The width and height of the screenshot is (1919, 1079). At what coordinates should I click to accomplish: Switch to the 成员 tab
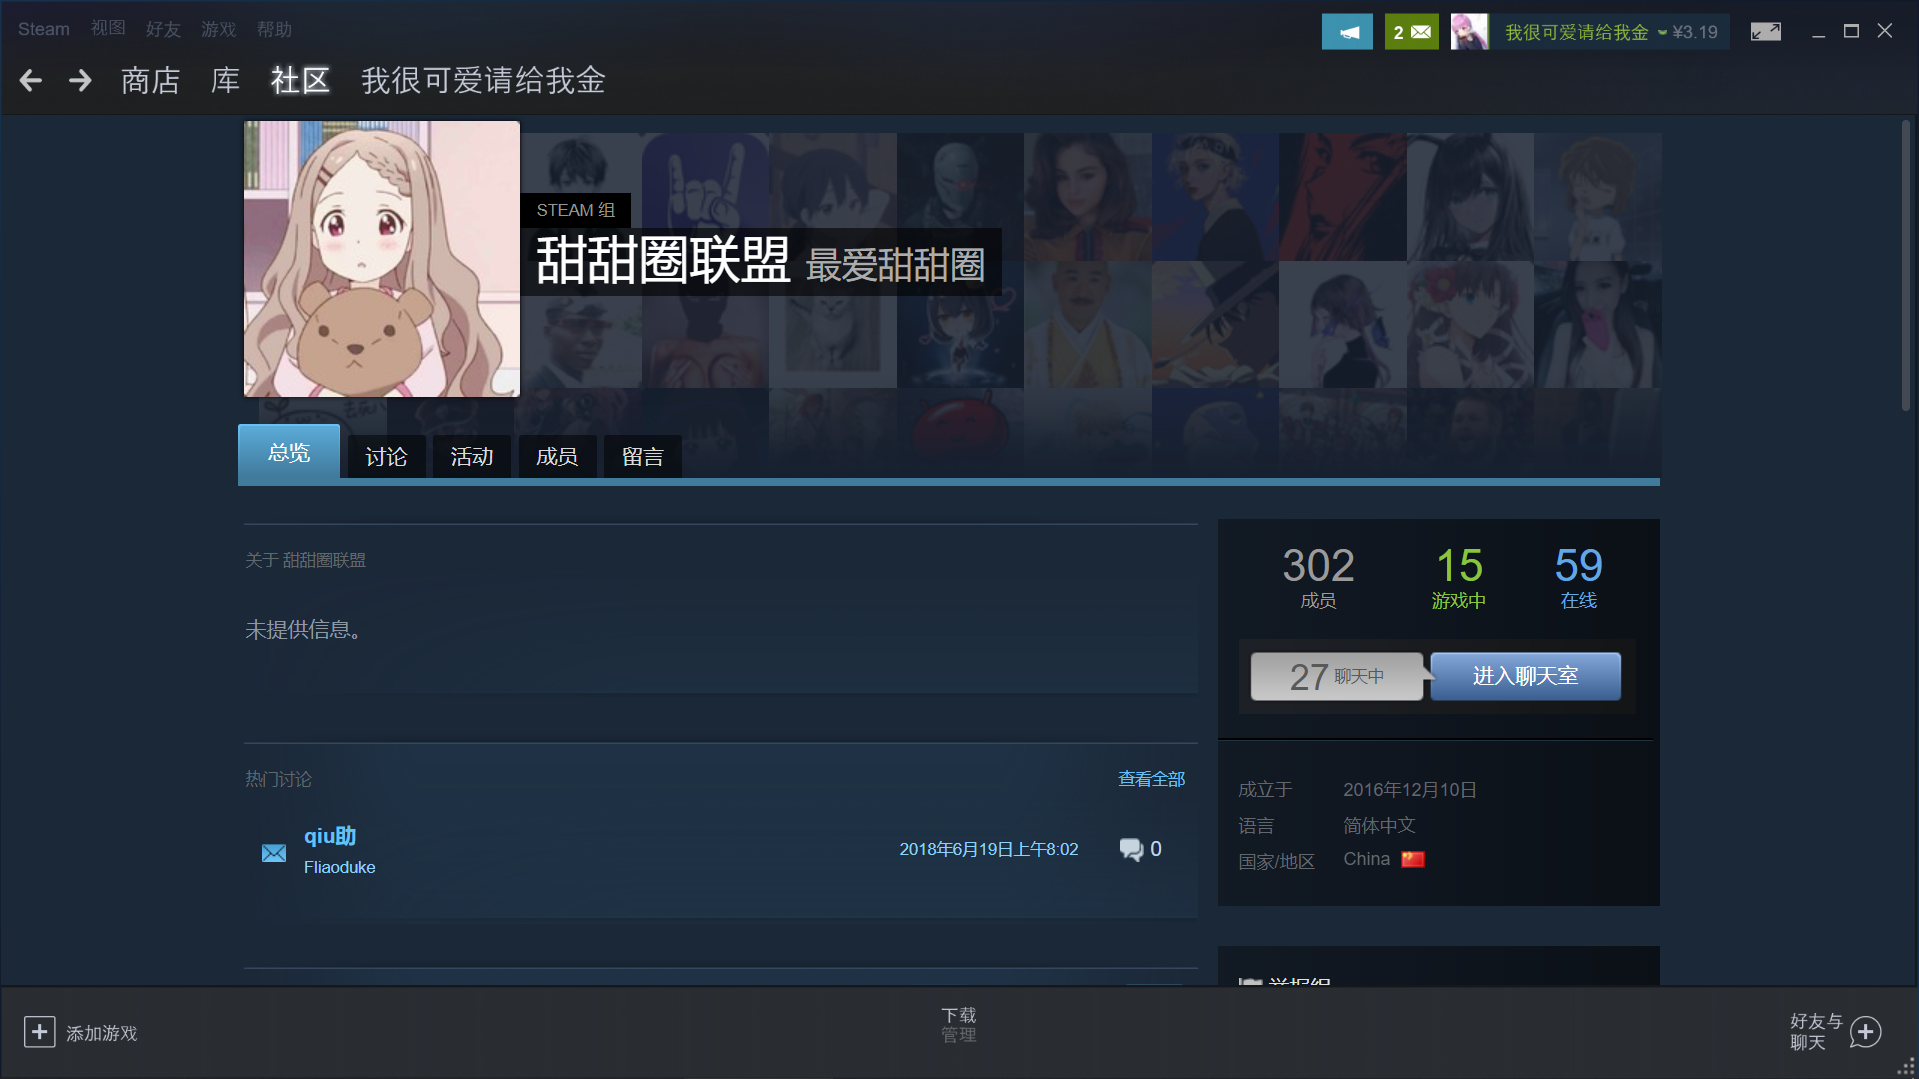pyautogui.click(x=557, y=456)
